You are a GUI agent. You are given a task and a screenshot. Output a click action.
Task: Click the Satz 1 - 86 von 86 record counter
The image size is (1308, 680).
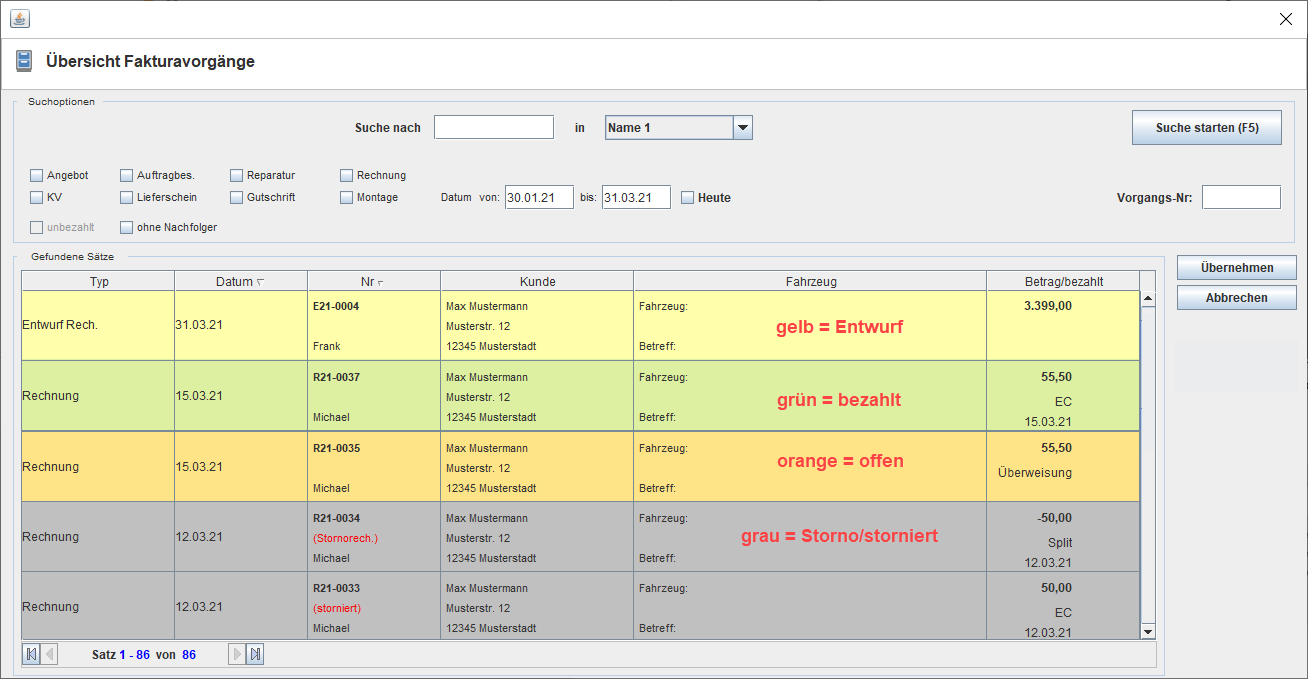pos(143,655)
